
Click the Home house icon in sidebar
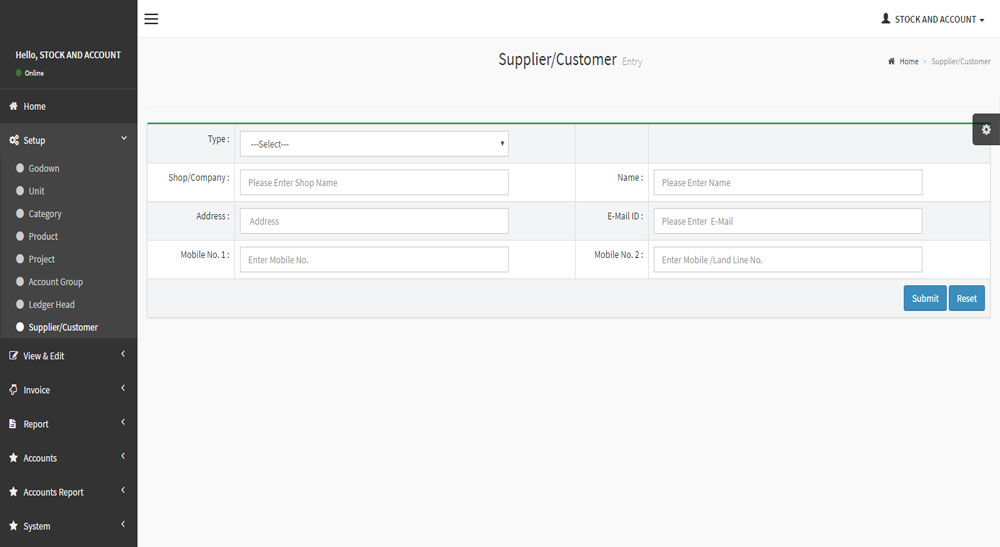[13, 106]
